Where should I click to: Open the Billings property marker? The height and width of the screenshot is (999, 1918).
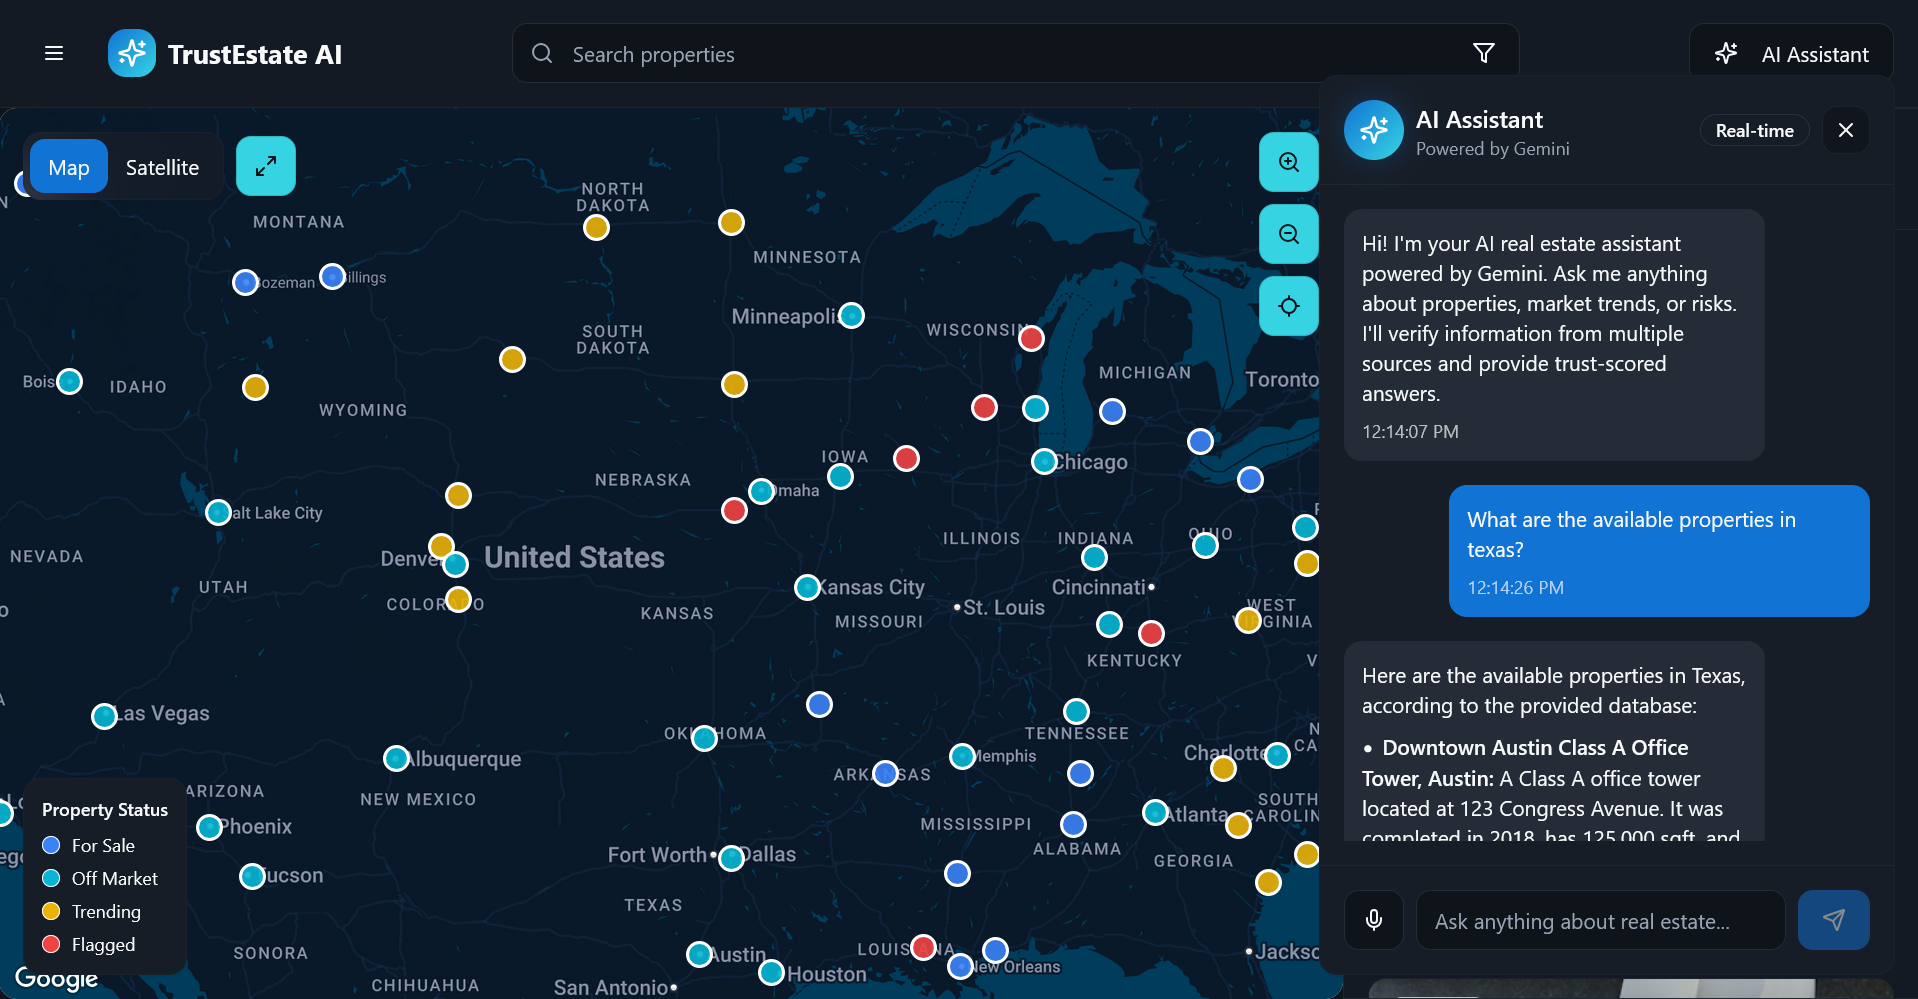332,276
